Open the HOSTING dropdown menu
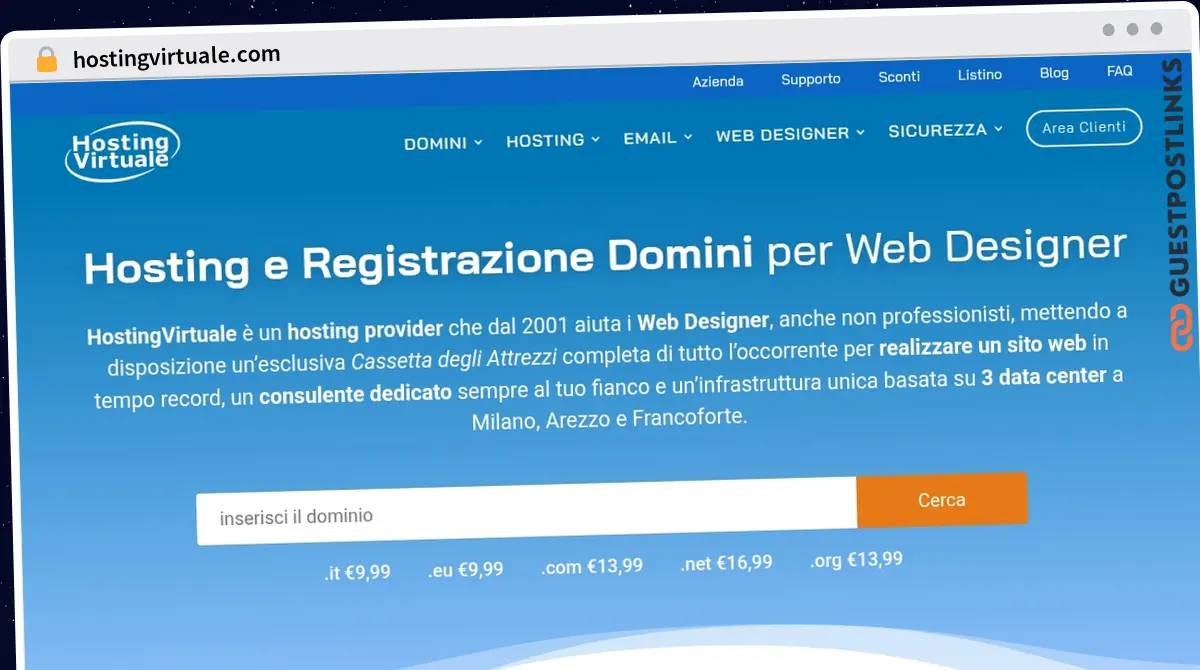1200x670 pixels. click(x=550, y=140)
